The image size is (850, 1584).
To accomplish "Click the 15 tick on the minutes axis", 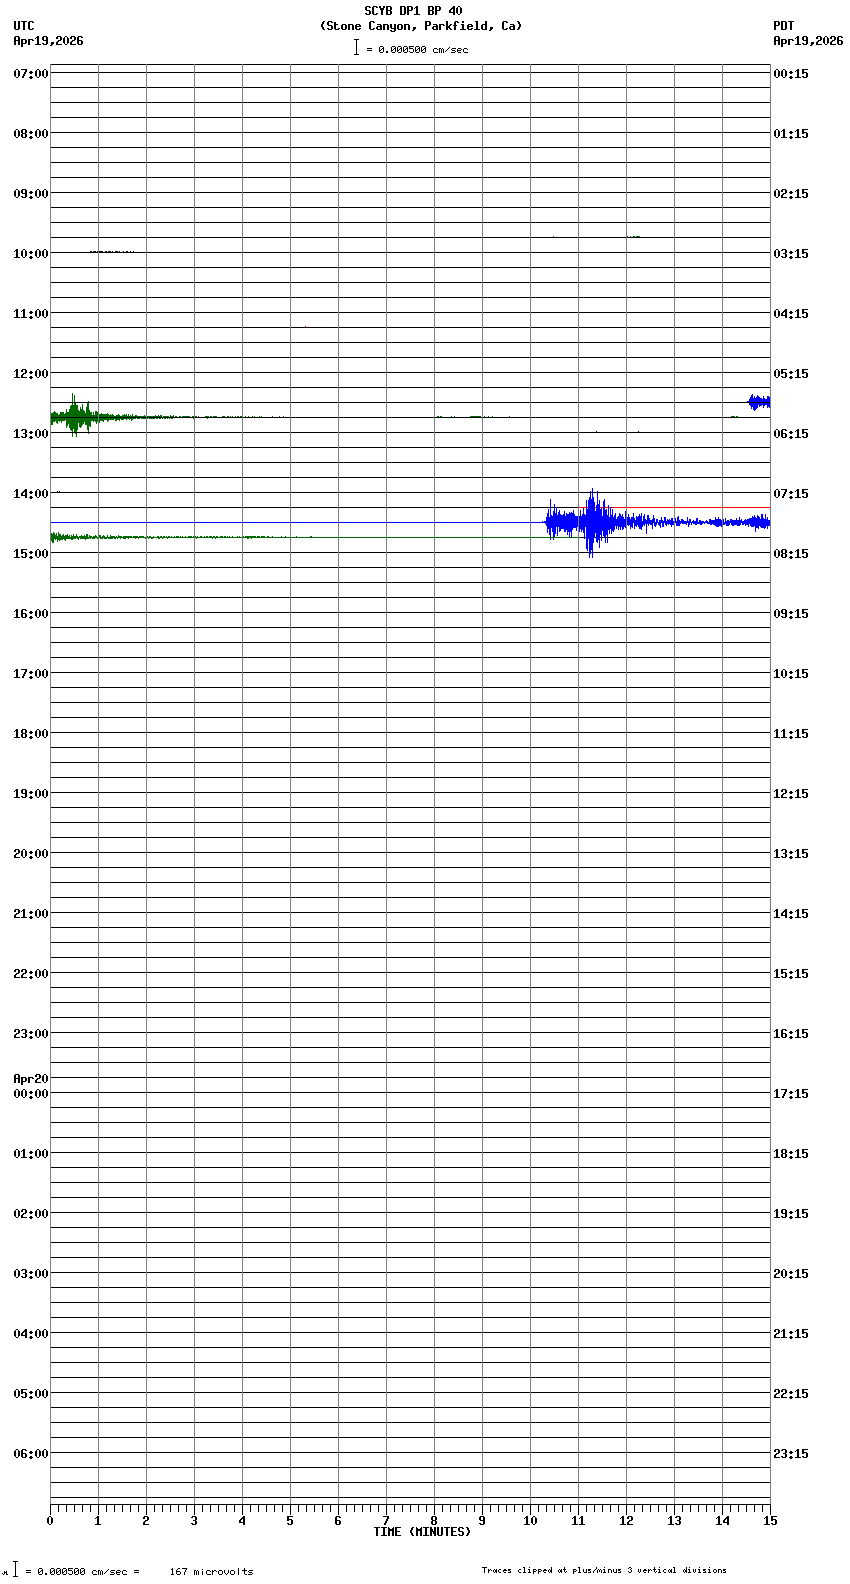I will tap(769, 1521).
